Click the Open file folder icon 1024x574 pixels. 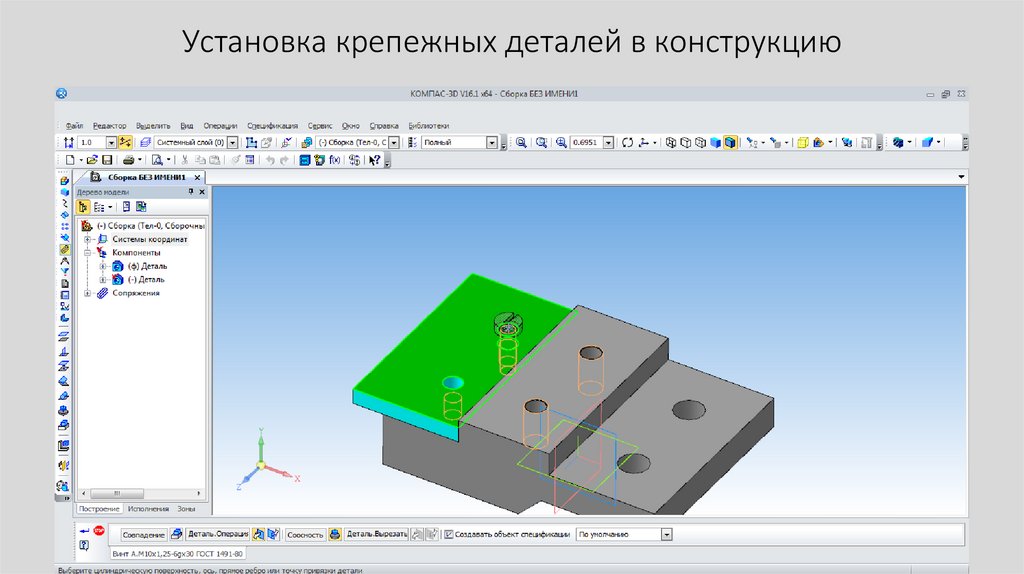point(92,160)
